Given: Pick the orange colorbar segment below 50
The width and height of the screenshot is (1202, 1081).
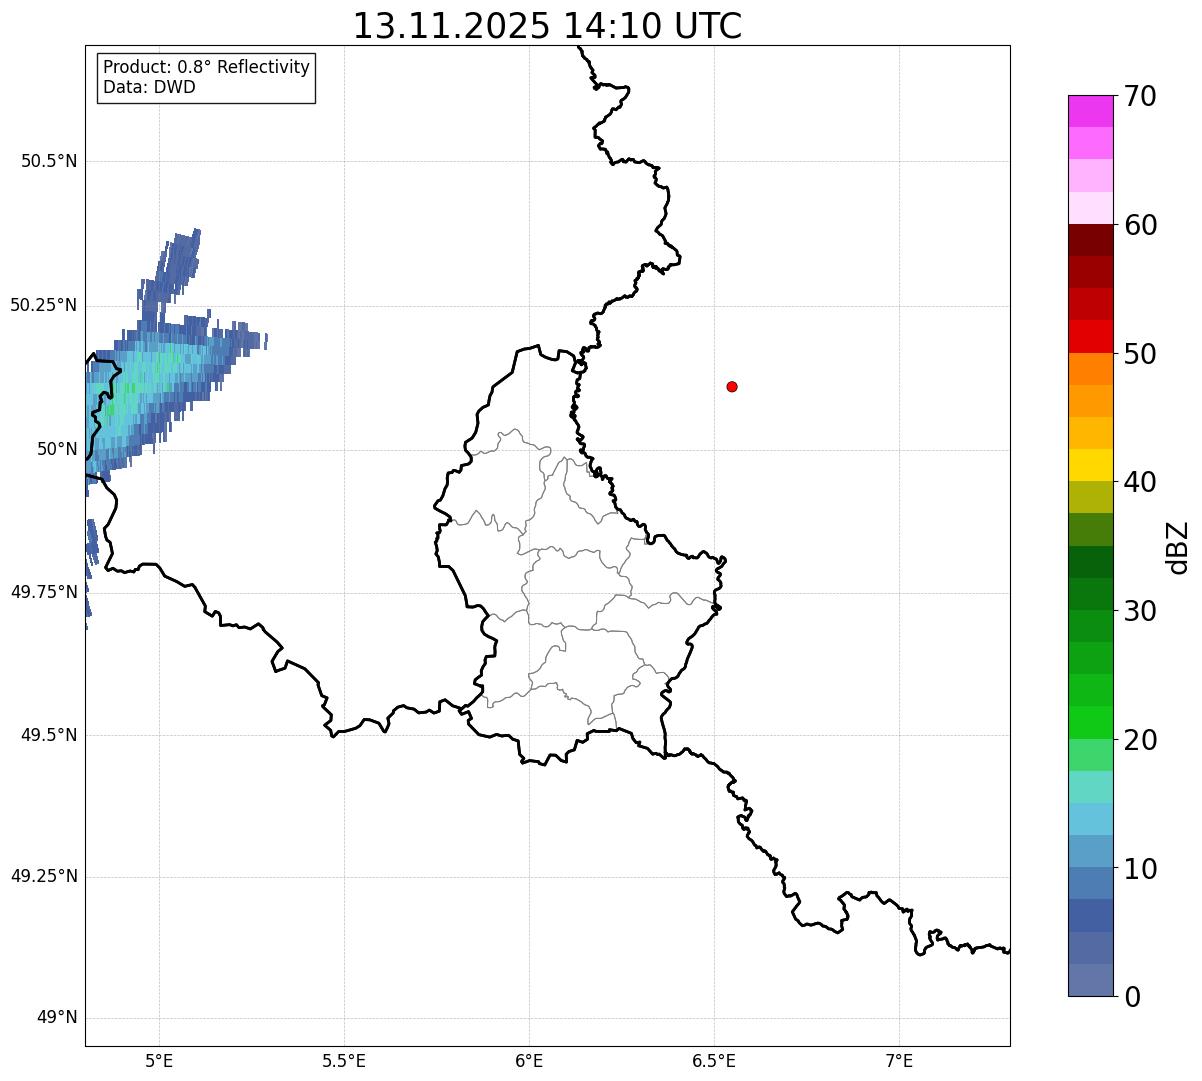Looking at the screenshot, I should [x=1090, y=369].
